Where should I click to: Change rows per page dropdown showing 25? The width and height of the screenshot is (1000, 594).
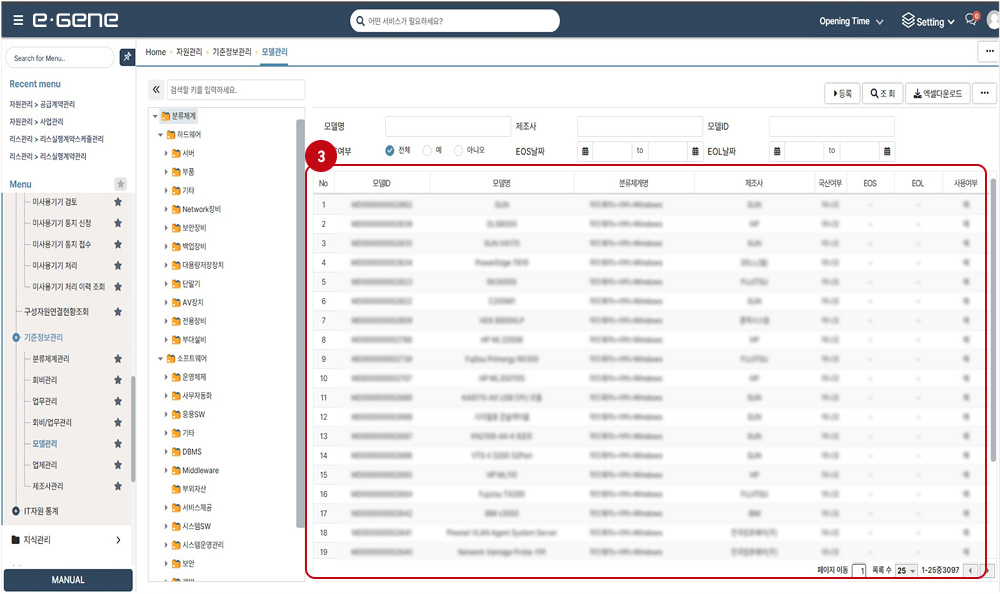coord(906,570)
